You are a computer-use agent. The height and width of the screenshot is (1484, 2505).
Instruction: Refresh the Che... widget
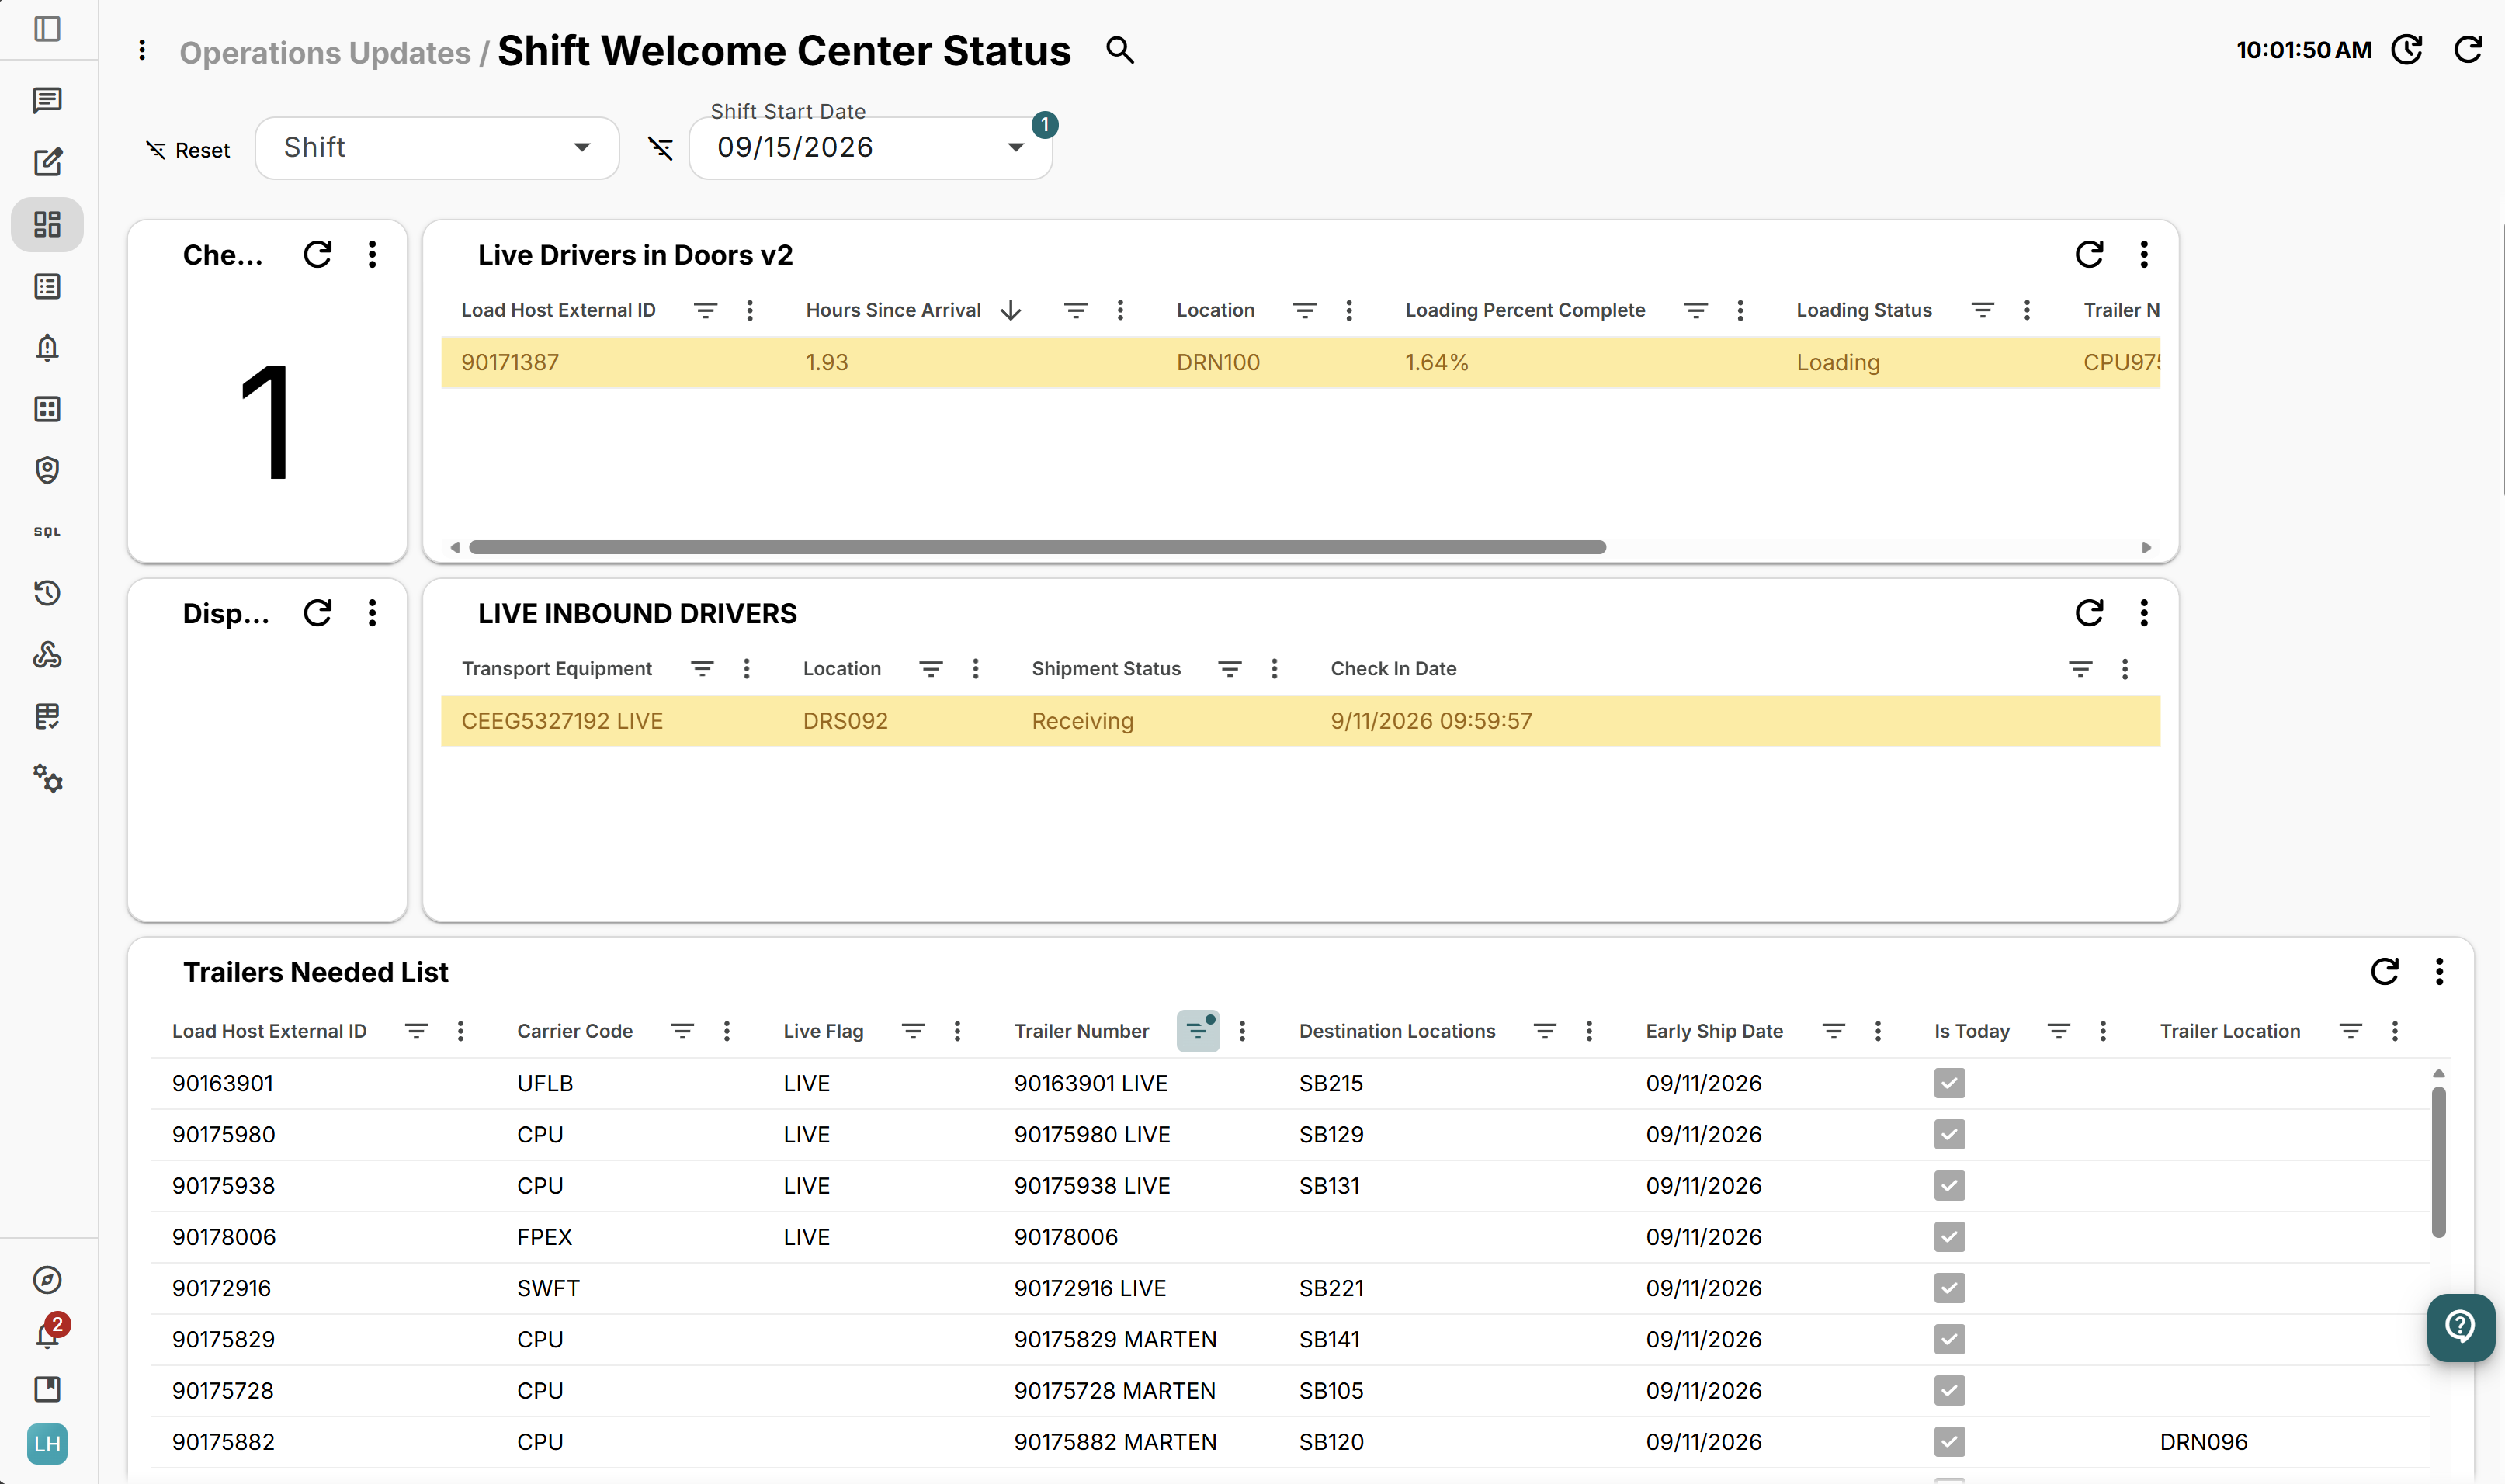pyautogui.click(x=318, y=254)
